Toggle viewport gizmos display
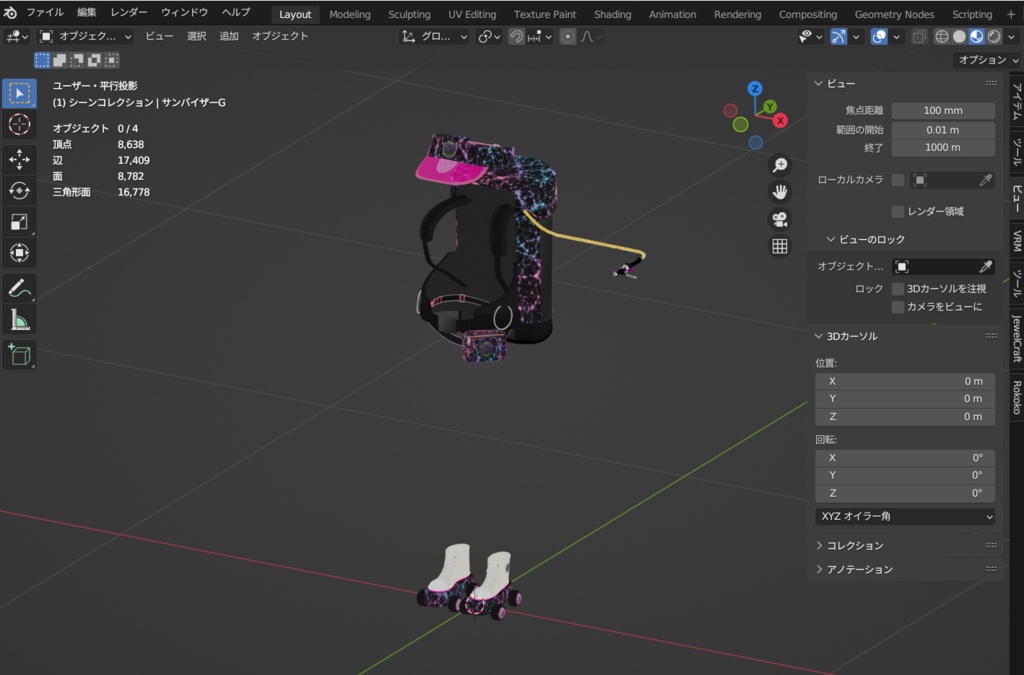This screenshot has height=675, width=1024. 839,37
